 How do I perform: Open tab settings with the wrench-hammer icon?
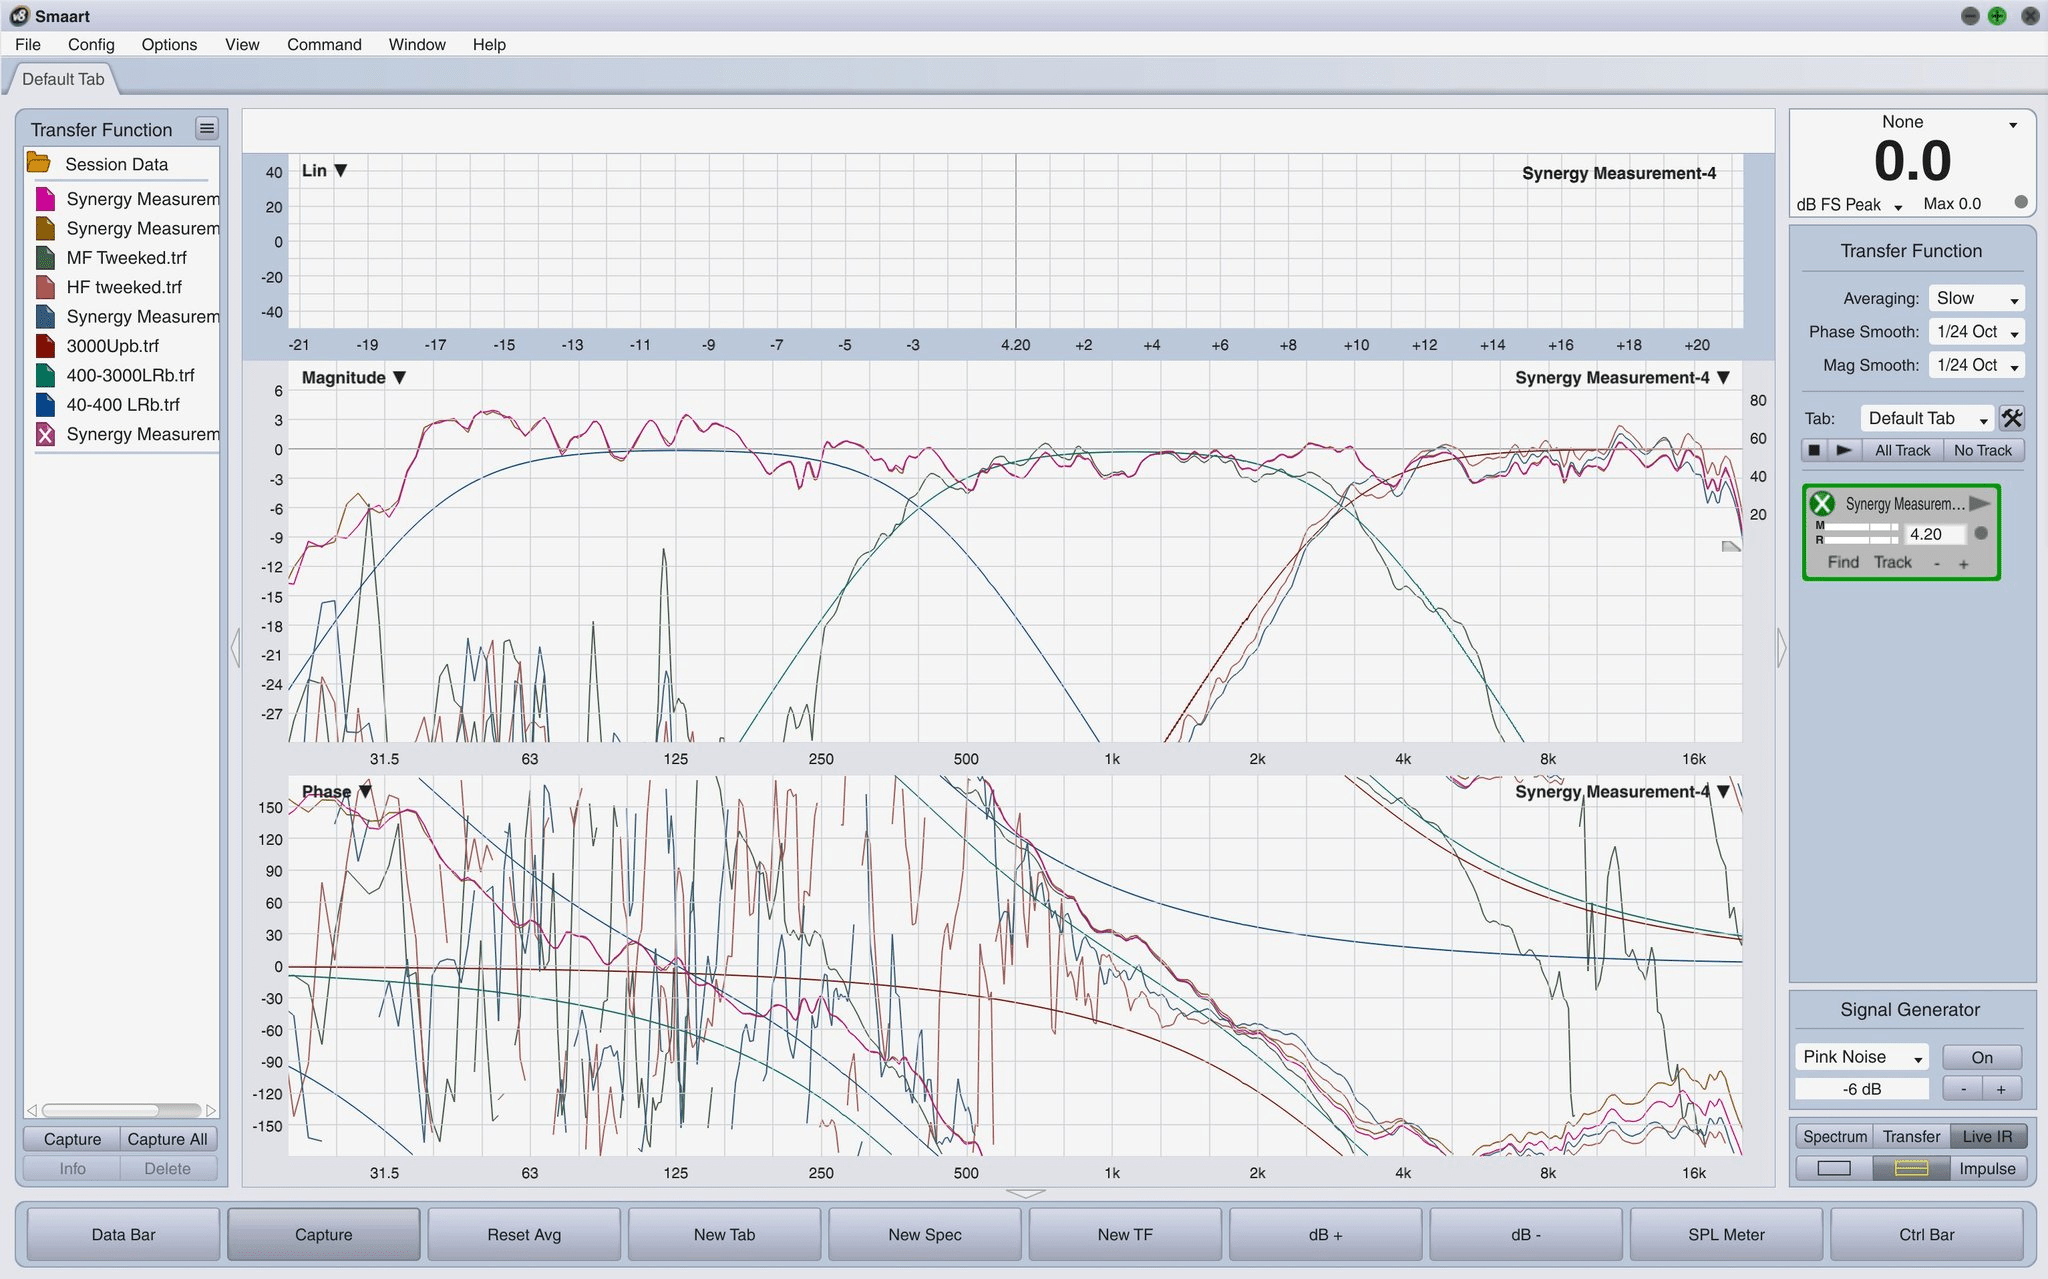[x=2011, y=418]
